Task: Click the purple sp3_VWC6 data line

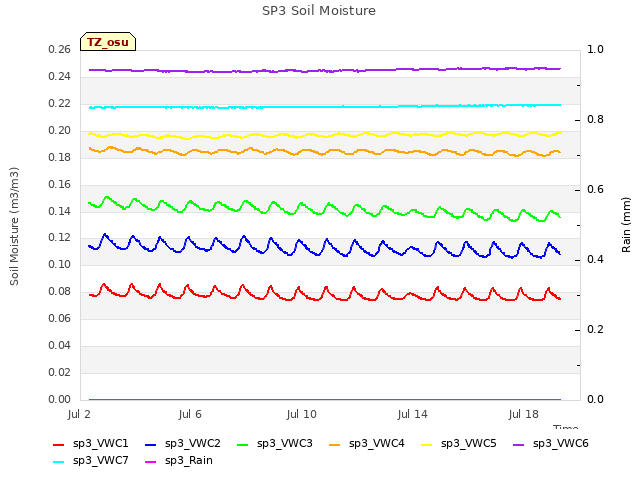Action: 325,71
